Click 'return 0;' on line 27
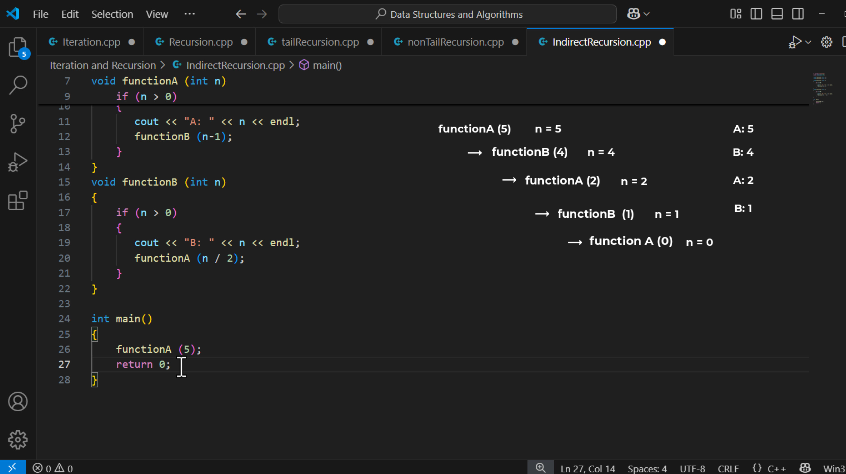The image size is (846, 474). [x=143, y=365]
